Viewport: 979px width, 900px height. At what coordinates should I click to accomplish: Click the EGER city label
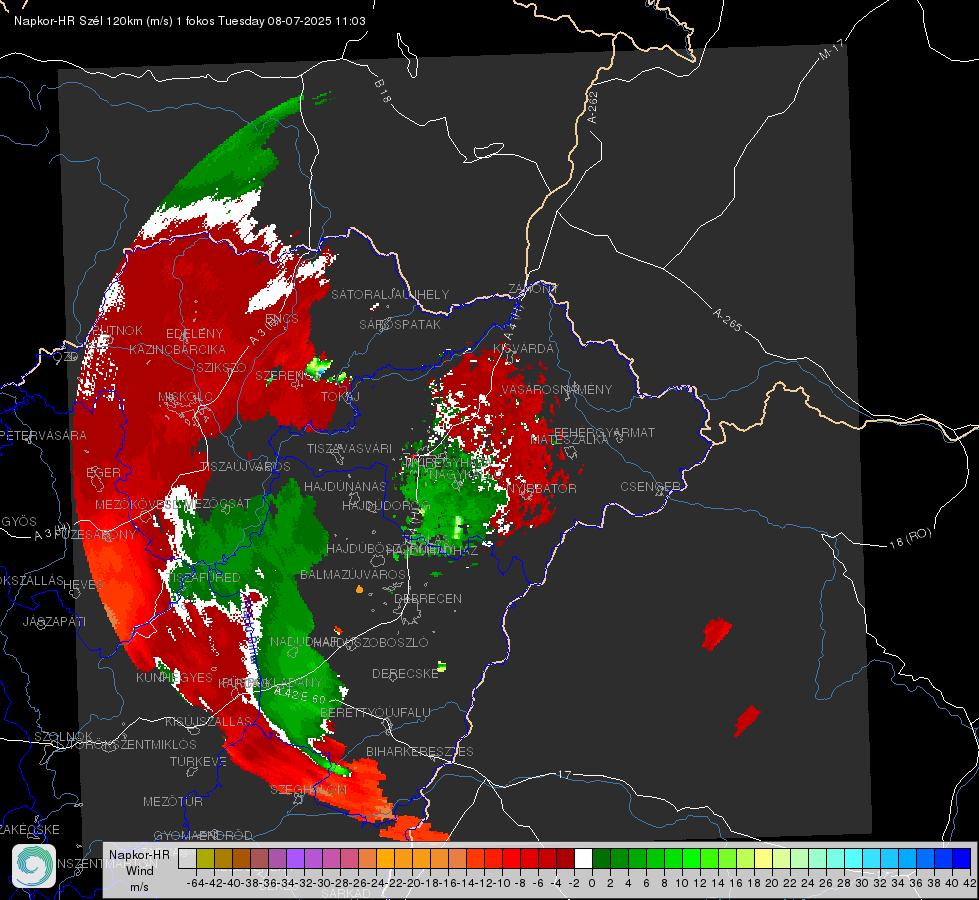click(x=104, y=472)
